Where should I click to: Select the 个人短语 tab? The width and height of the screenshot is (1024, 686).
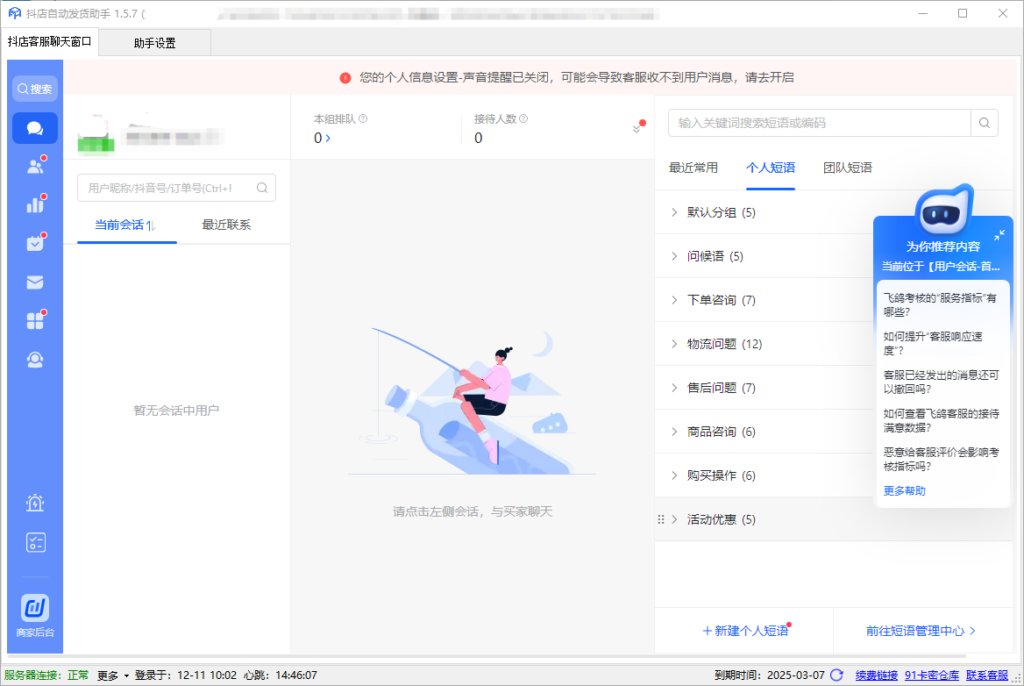pyautogui.click(x=771, y=168)
